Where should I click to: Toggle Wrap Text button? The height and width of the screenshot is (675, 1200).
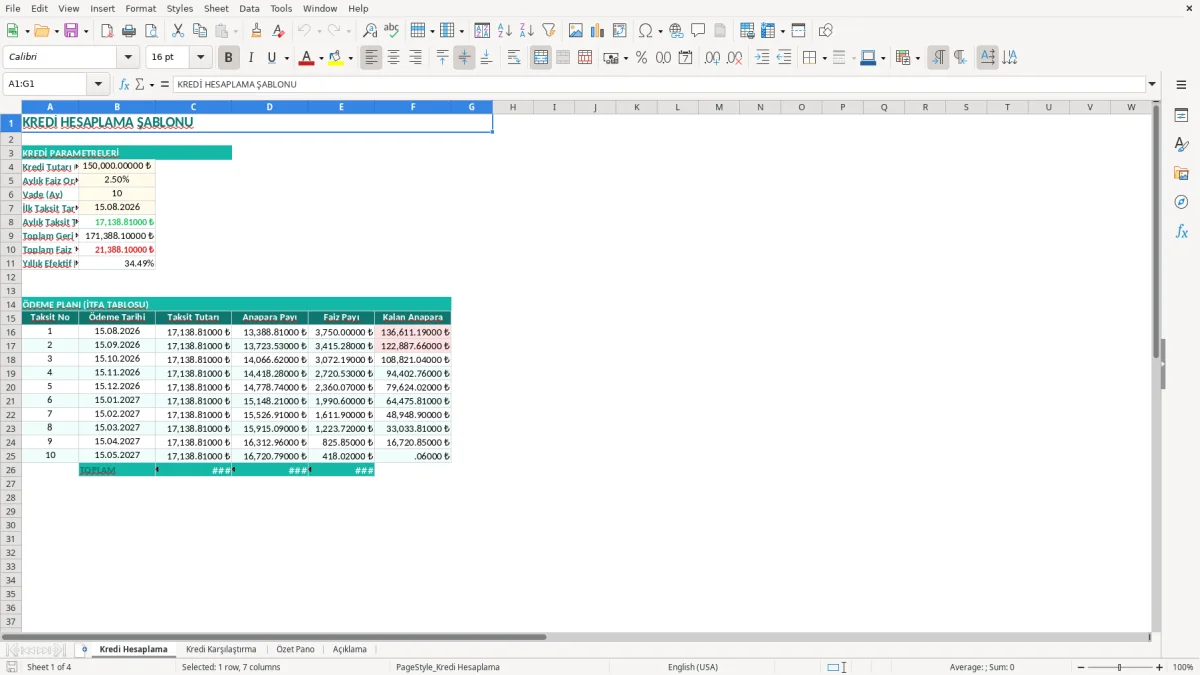[513, 58]
